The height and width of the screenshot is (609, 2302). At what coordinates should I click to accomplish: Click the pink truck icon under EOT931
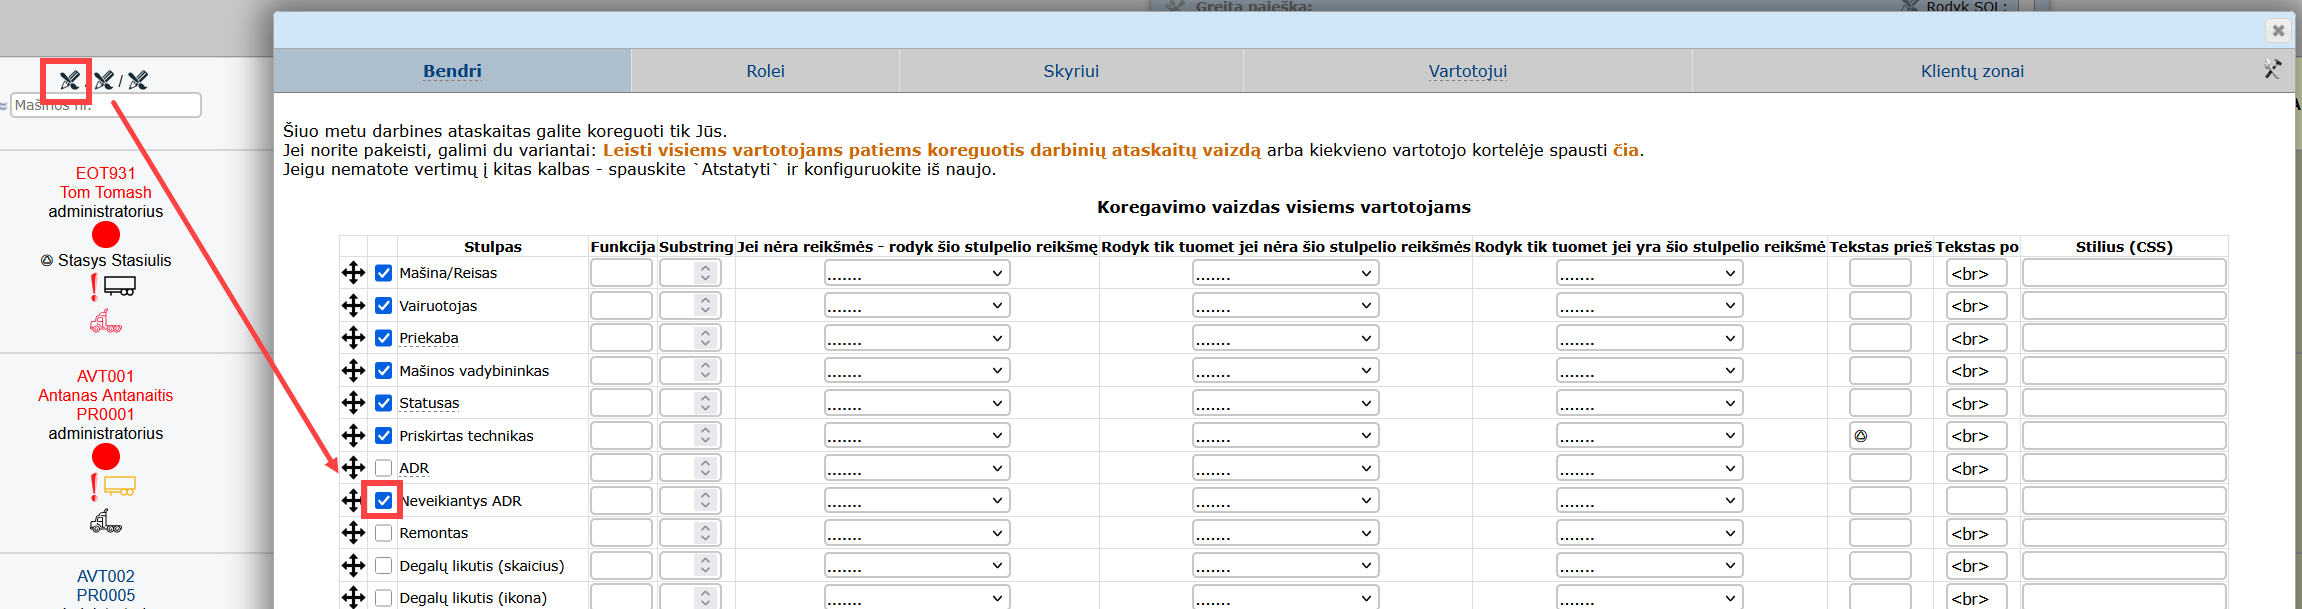[106, 322]
